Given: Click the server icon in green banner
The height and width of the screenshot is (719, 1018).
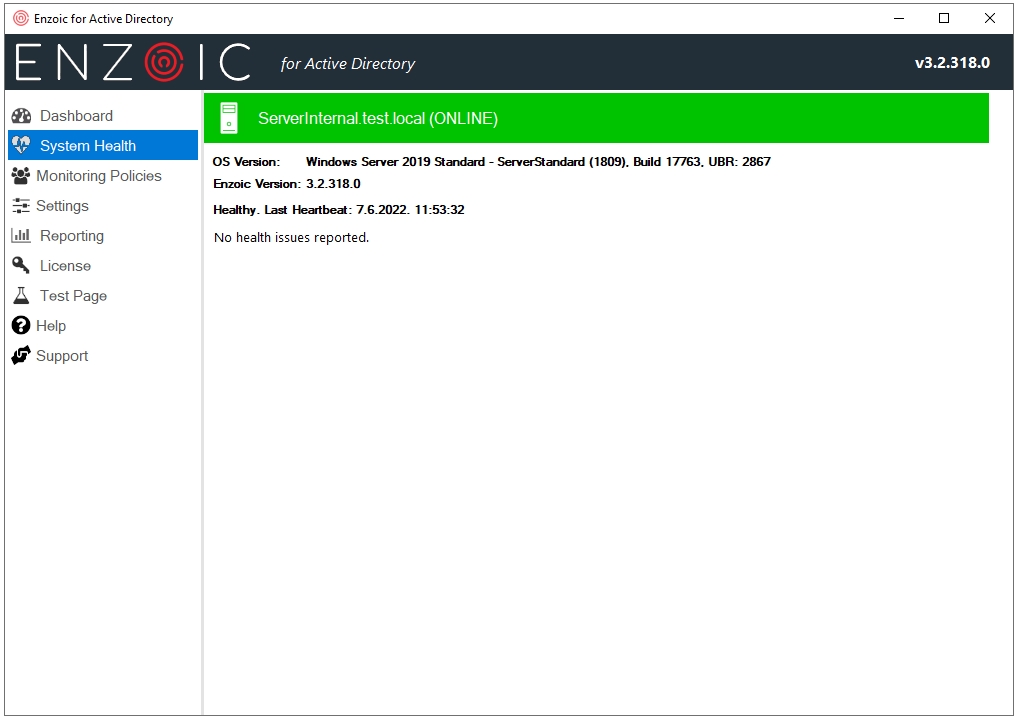Looking at the screenshot, I should (229, 118).
